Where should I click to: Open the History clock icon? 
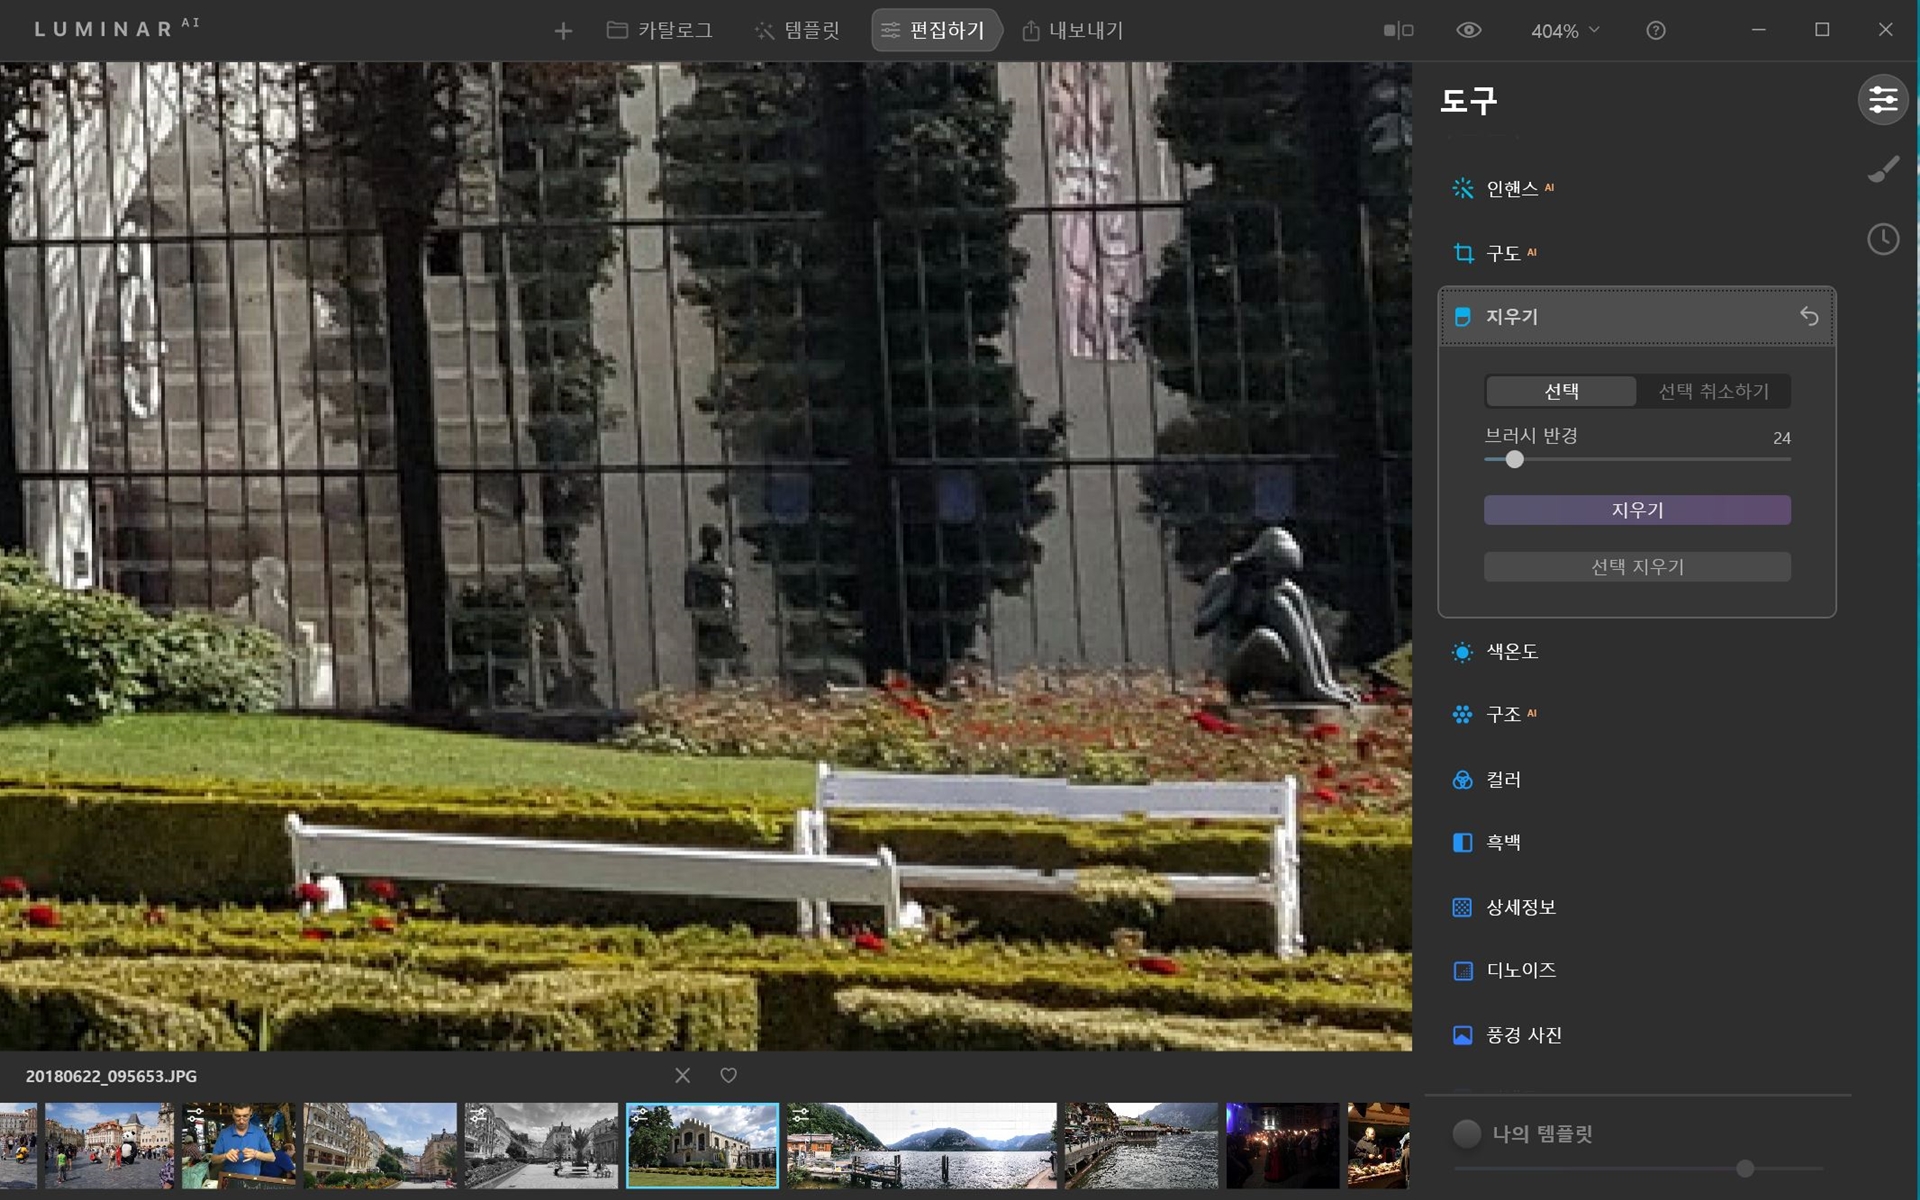pos(1883,239)
